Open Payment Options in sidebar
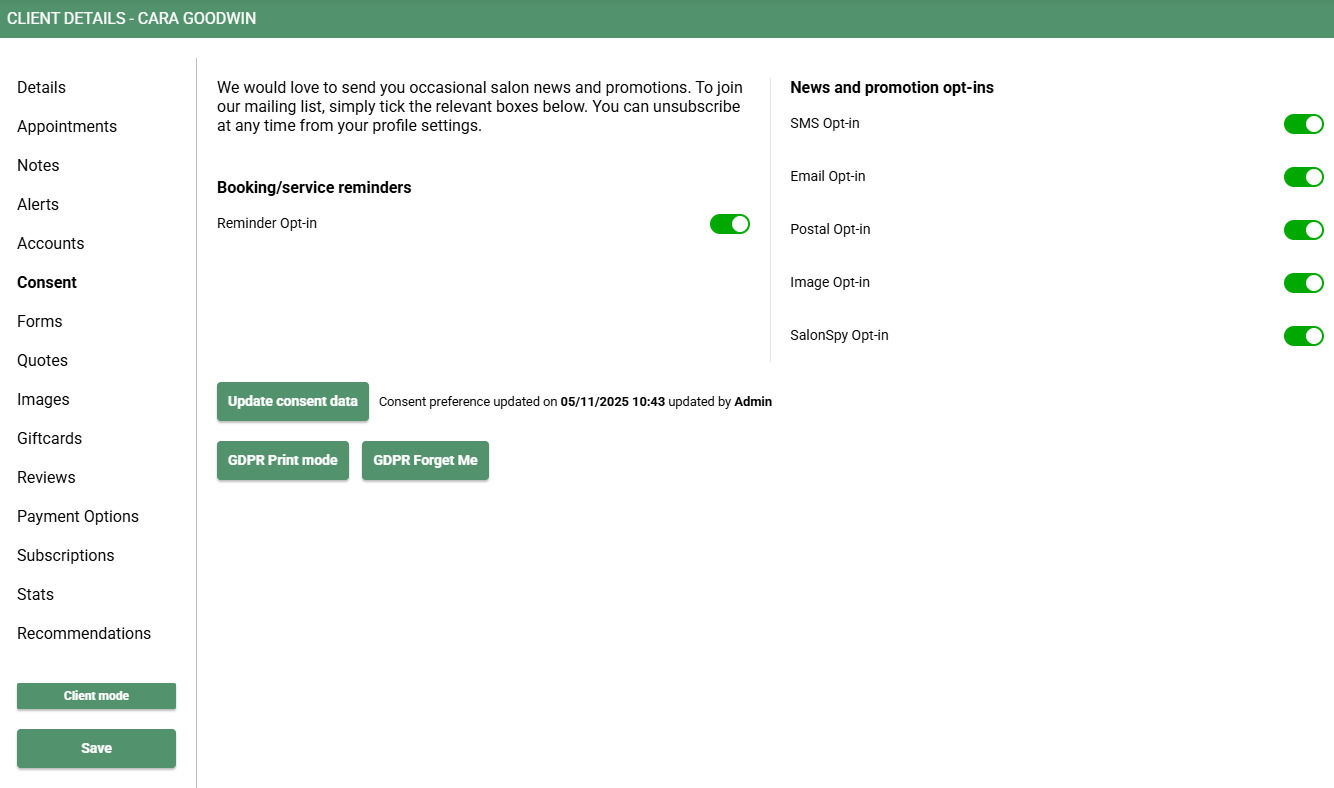This screenshot has height=788, width=1334. tap(78, 517)
